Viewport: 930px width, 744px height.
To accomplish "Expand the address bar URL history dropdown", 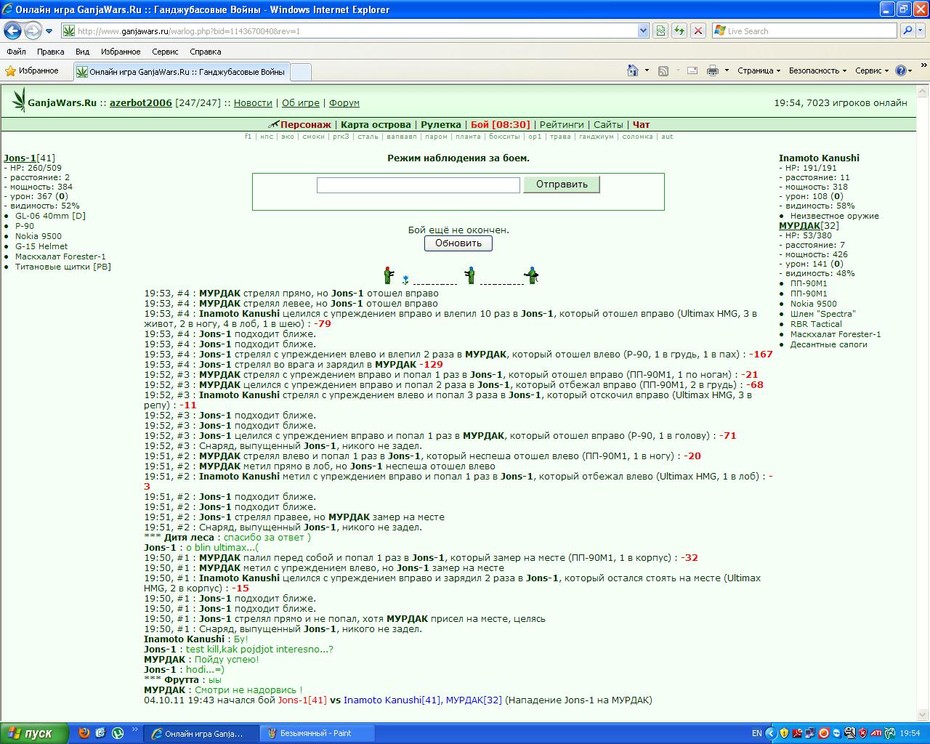I will pyautogui.click(x=644, y=31).
